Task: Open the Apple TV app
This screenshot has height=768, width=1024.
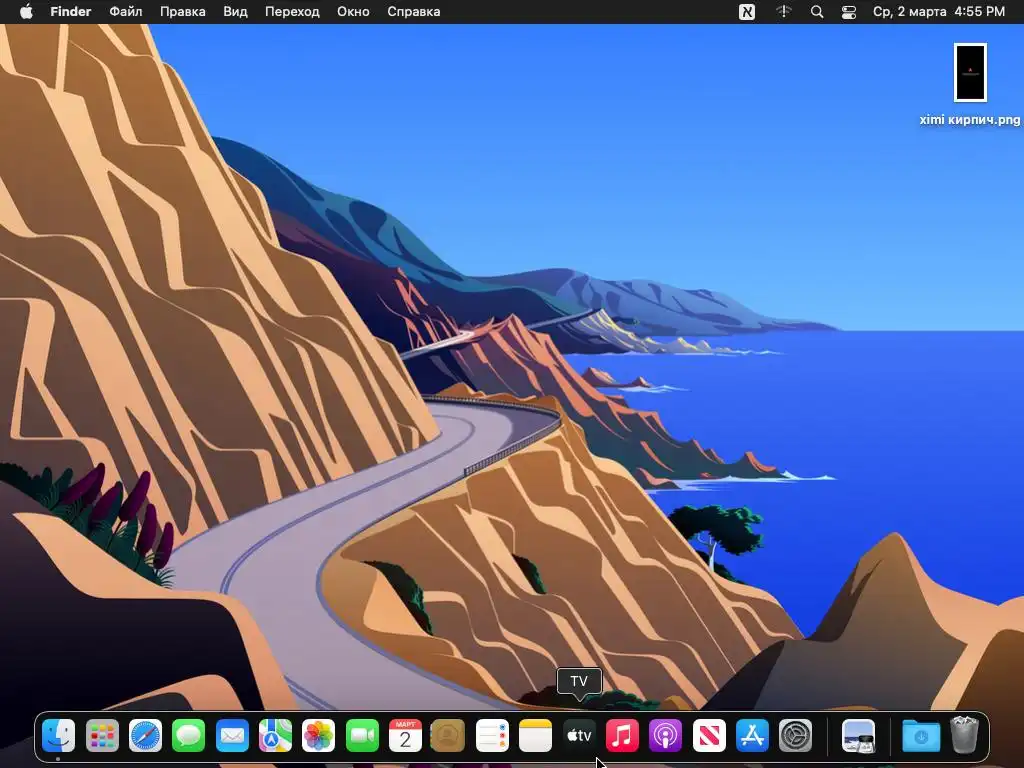Action: (x=579, y=736)
